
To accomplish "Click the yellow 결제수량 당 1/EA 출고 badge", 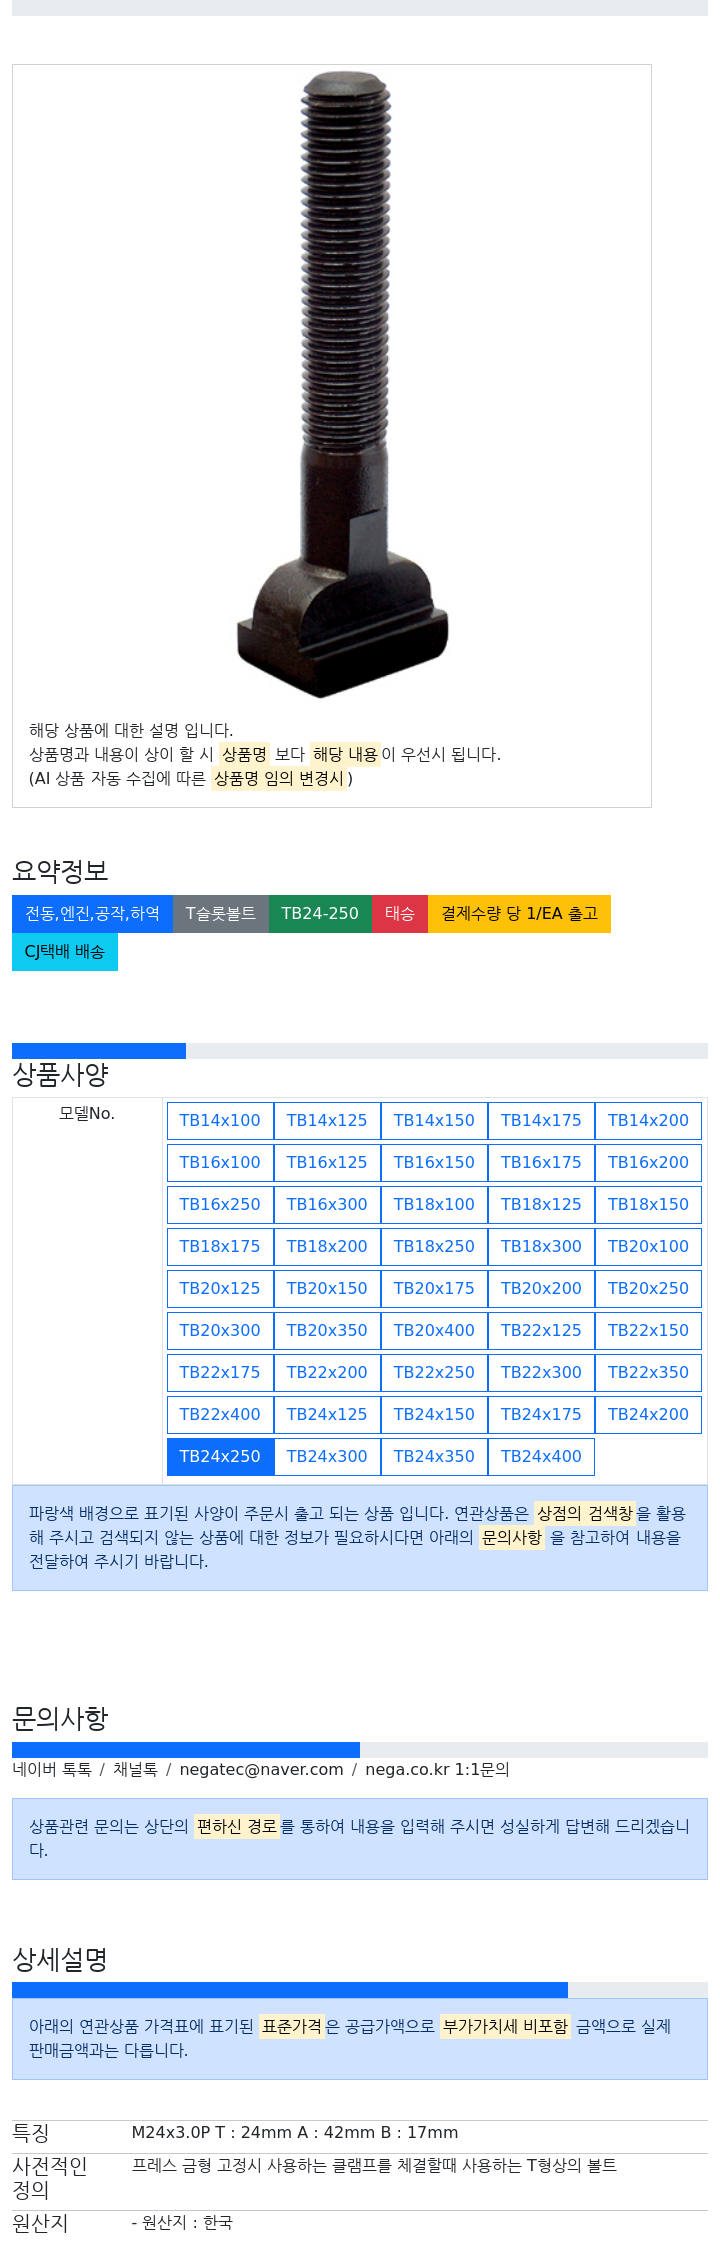I will (x=519, y=914).
